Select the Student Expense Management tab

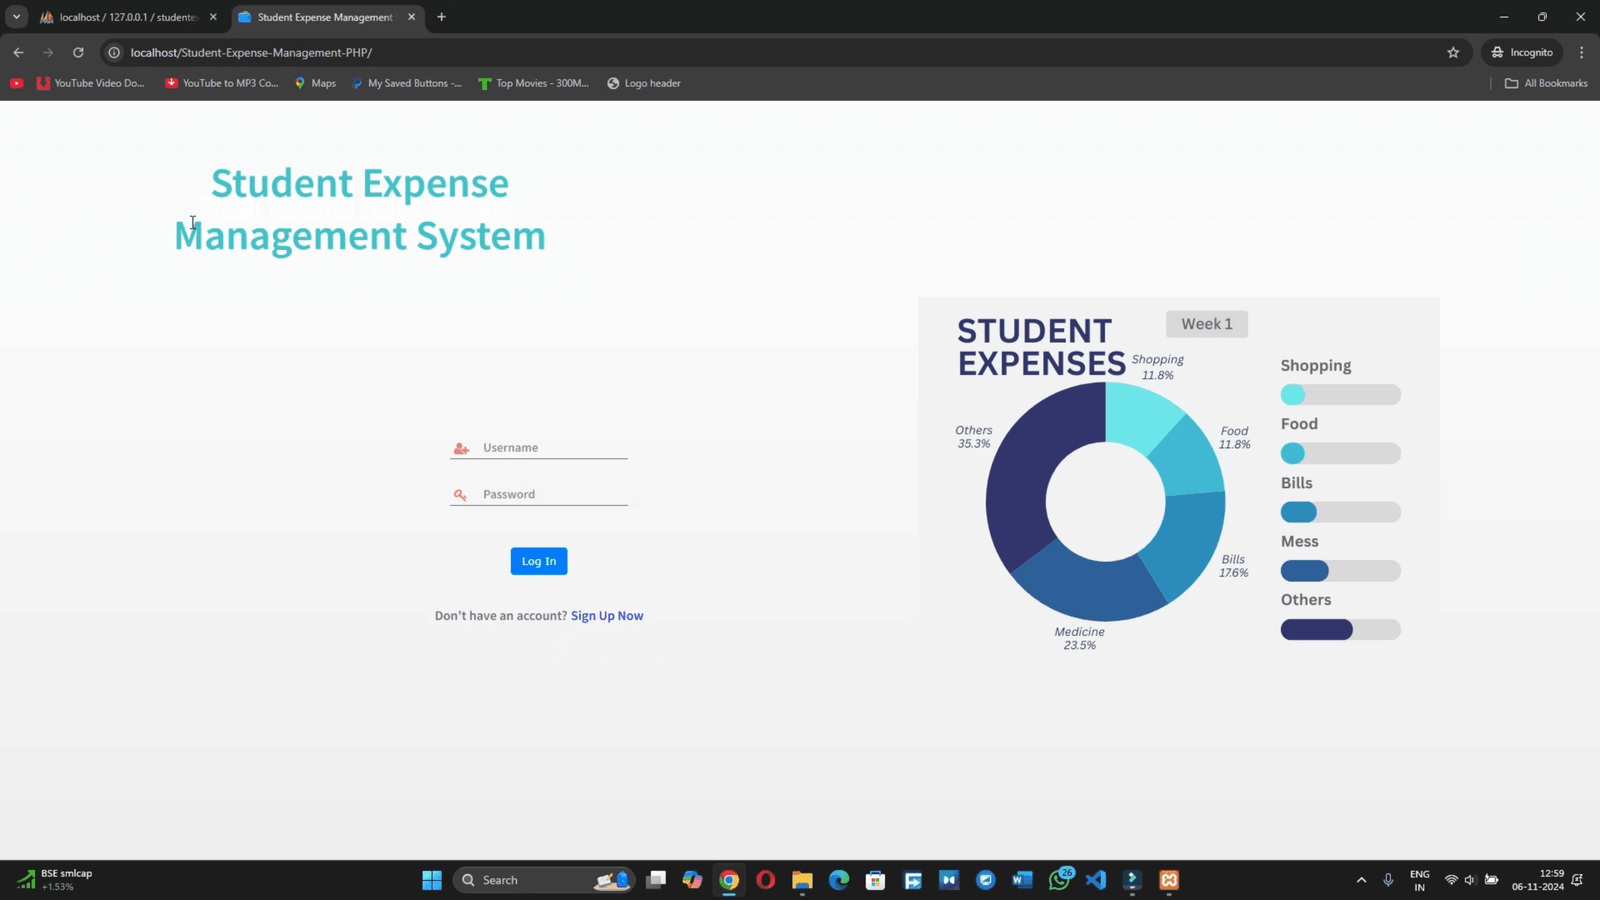(x=324, y=17)
